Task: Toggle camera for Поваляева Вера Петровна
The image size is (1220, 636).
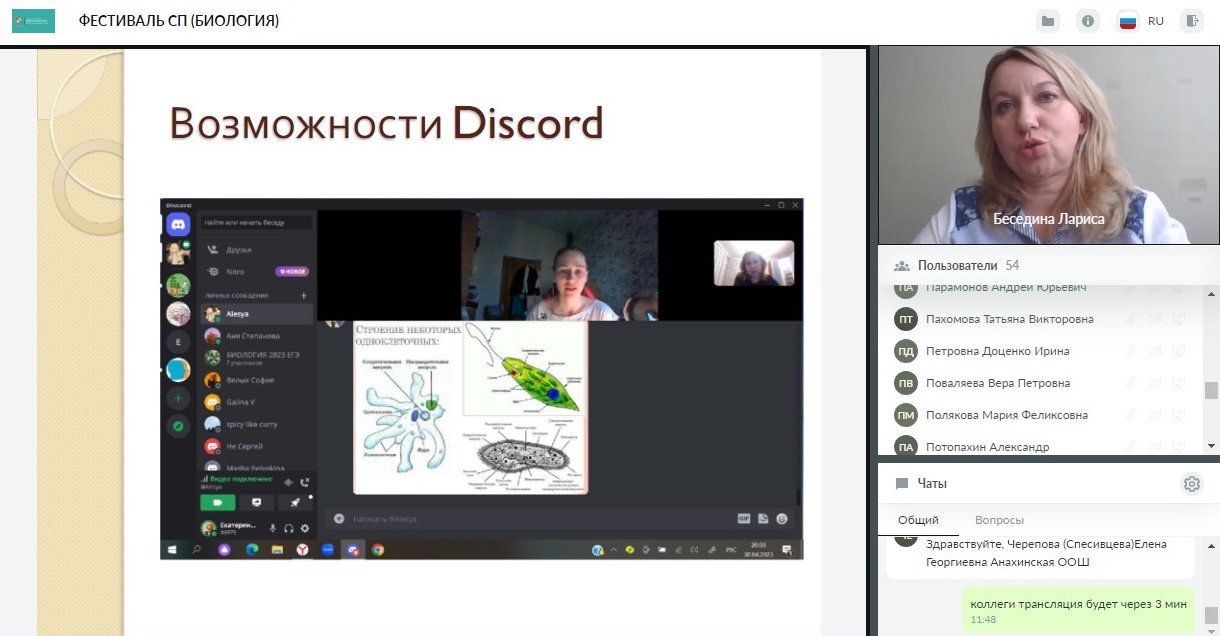Action: tap(1154, 383)
